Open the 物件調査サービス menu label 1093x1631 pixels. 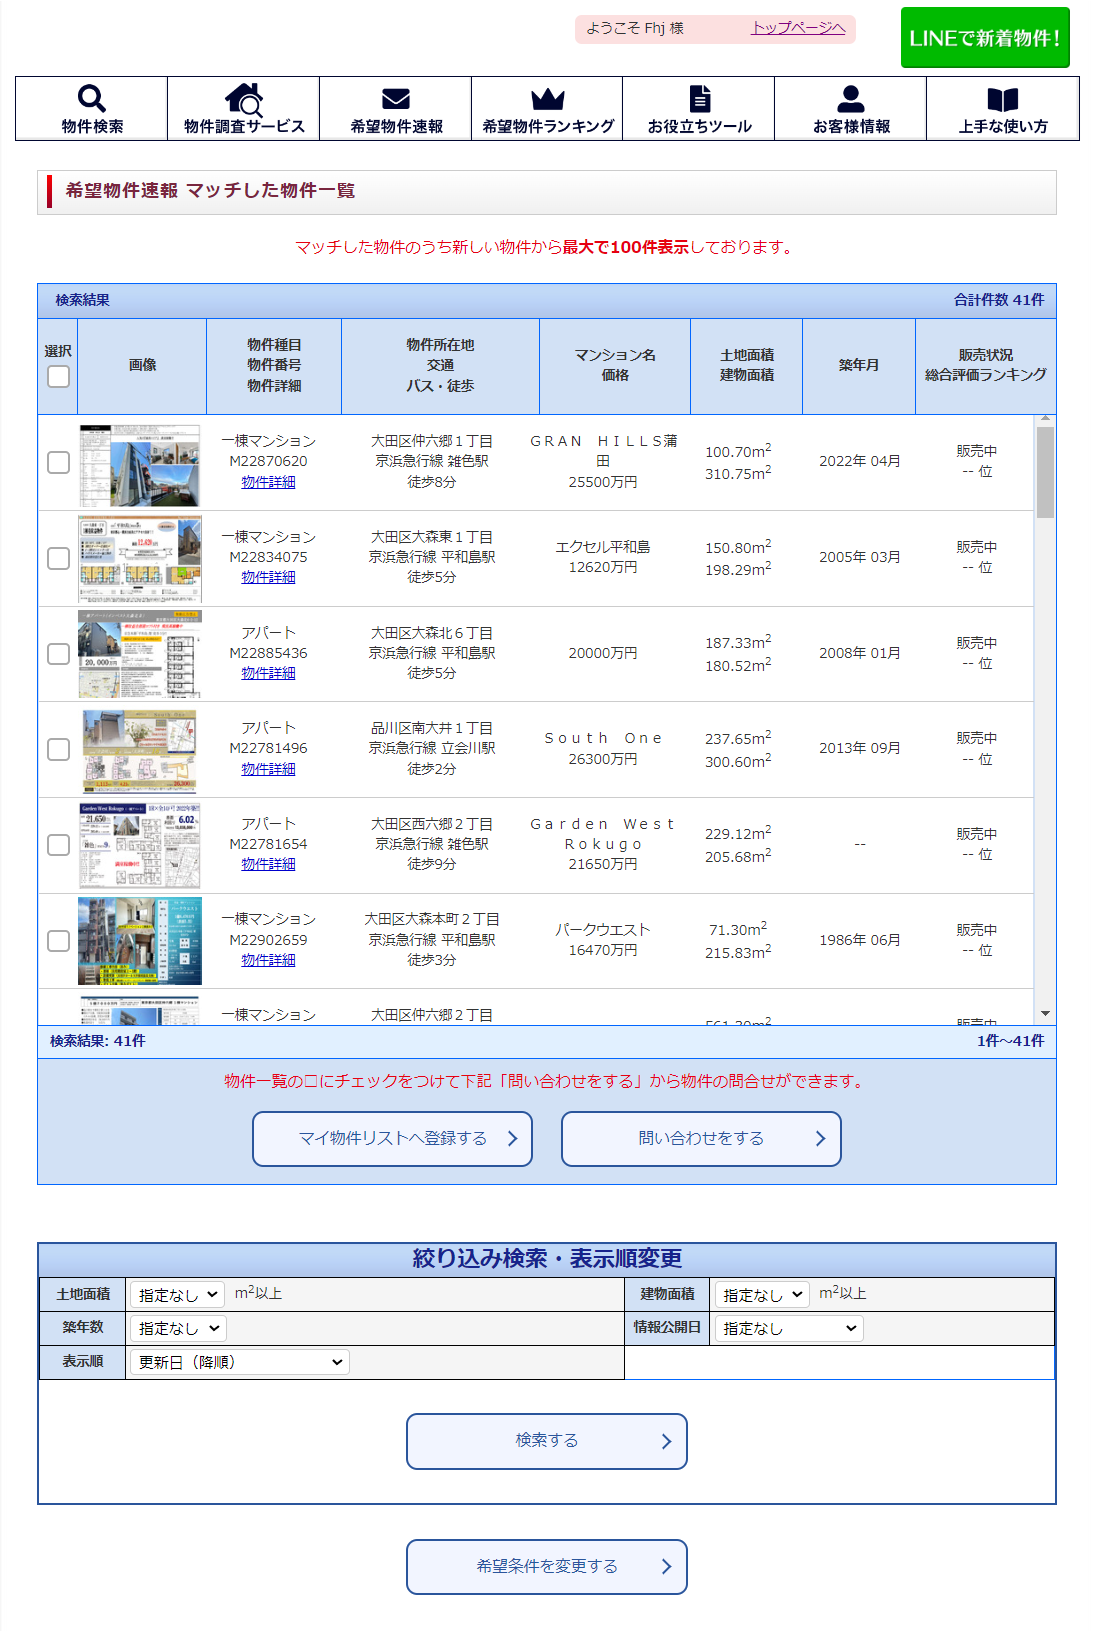[x=244, y=126]
